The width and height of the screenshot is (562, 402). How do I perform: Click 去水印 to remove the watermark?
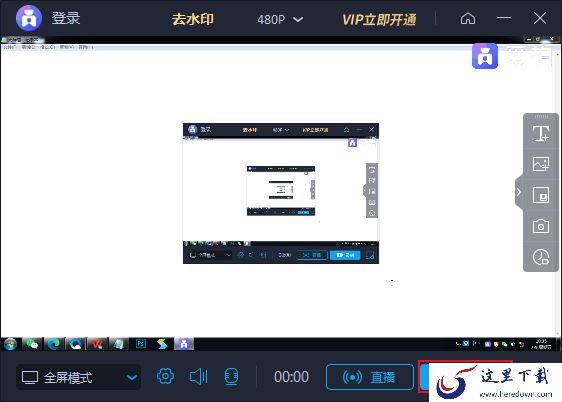(193, 19)
